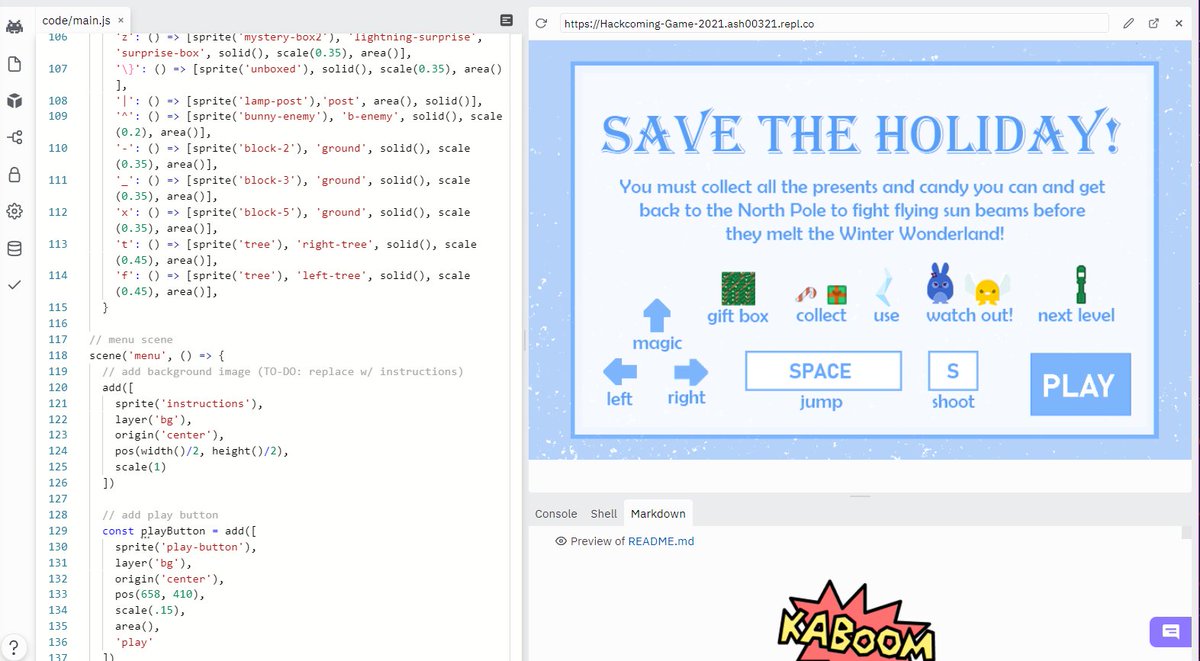Click the pencil edit icon in webview bar
This screenshot has width=1200, height=661.
pyautogui.click(x=1128, y=22)
